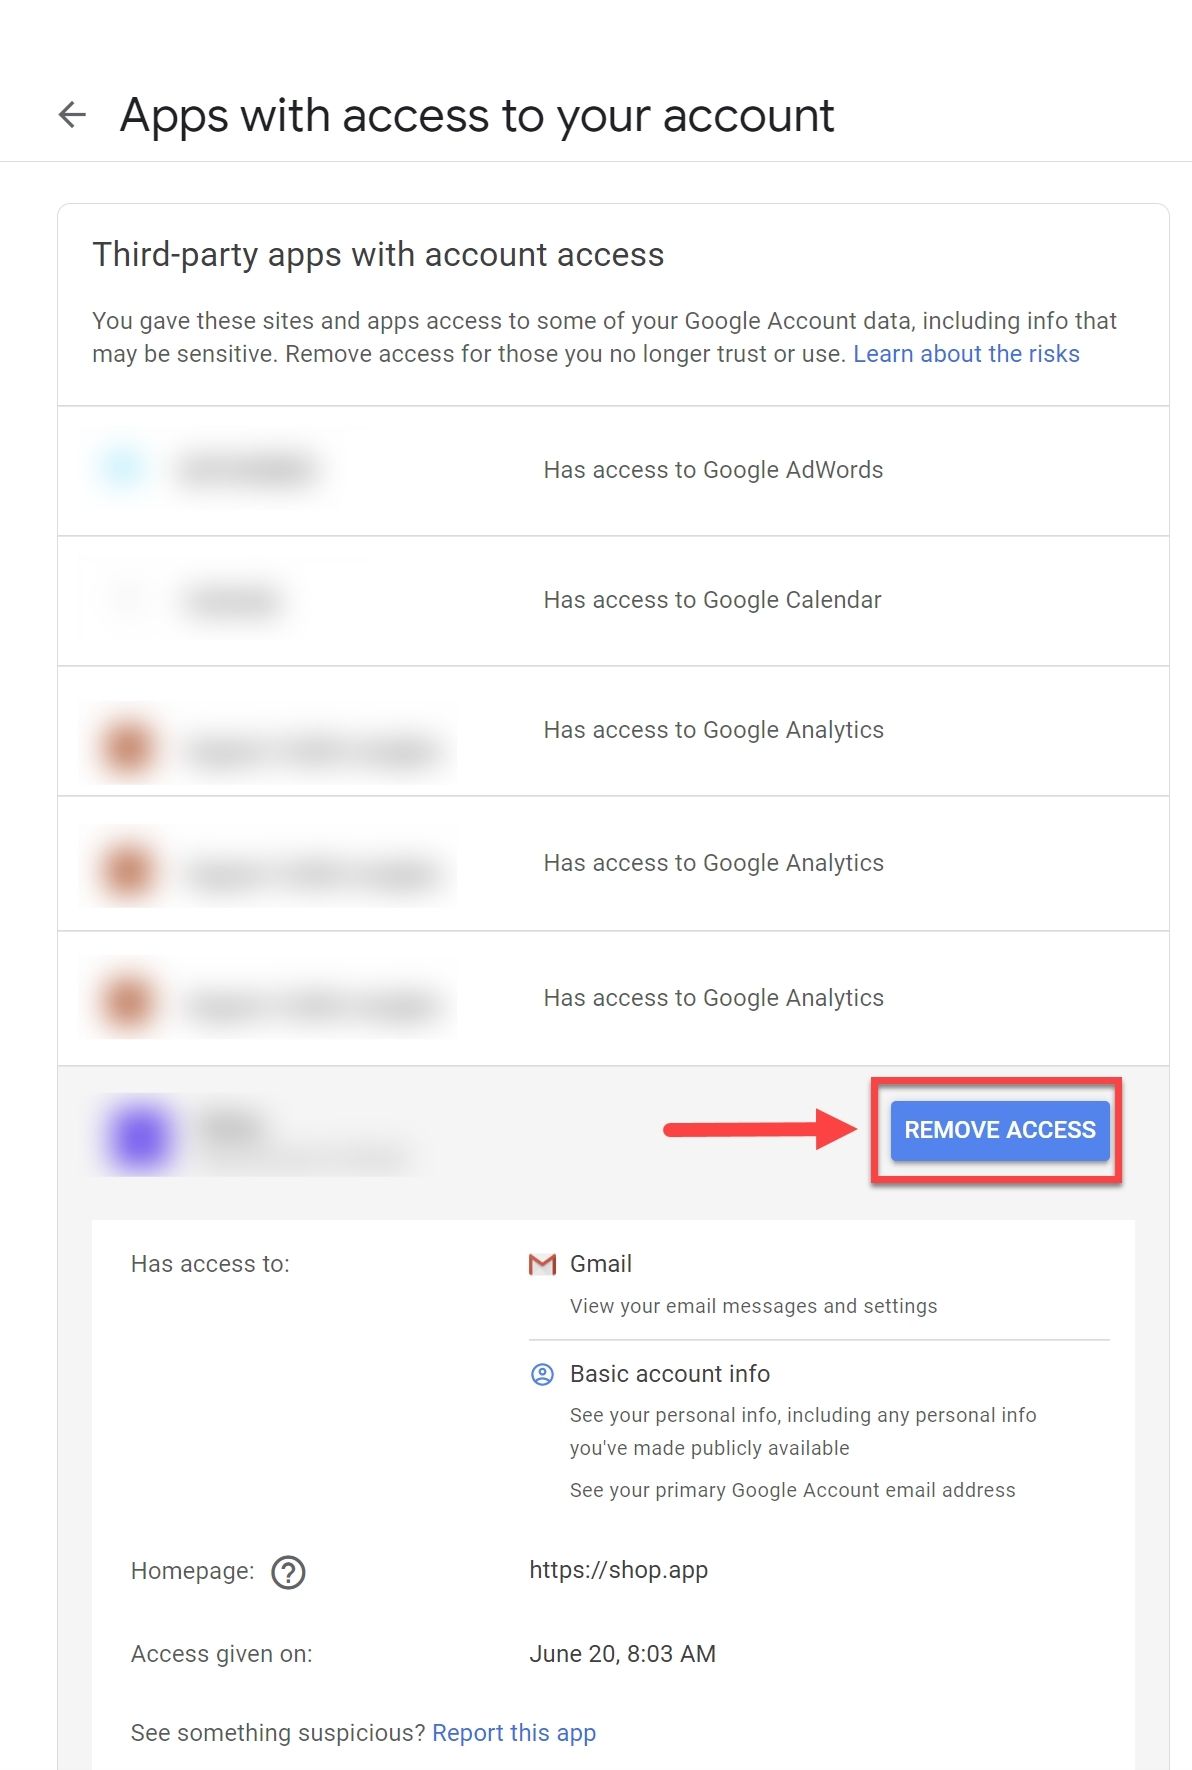Click the Basic account info person icon
Viewport: 1192px width, 1770px height.
pyautogui.click(x=542, y=1375)
